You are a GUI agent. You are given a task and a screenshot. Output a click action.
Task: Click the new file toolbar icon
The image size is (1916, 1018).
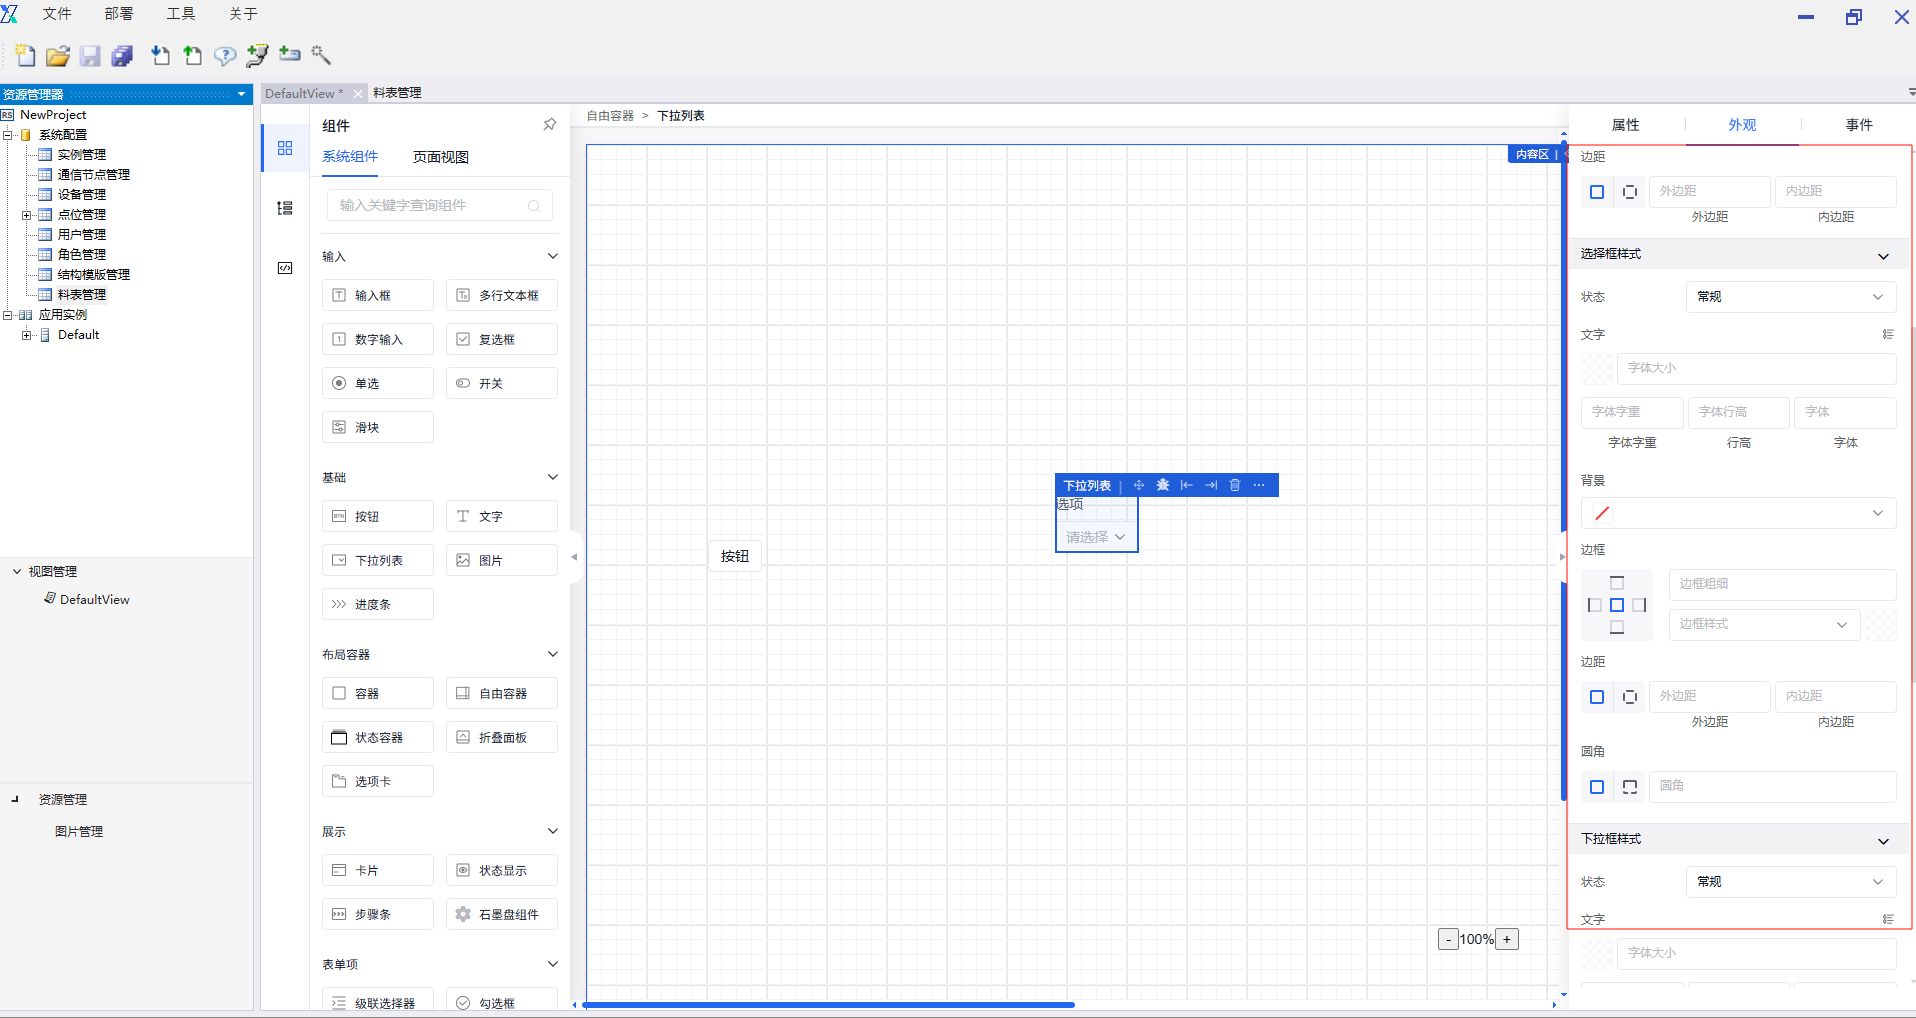(x=25, y=56)
